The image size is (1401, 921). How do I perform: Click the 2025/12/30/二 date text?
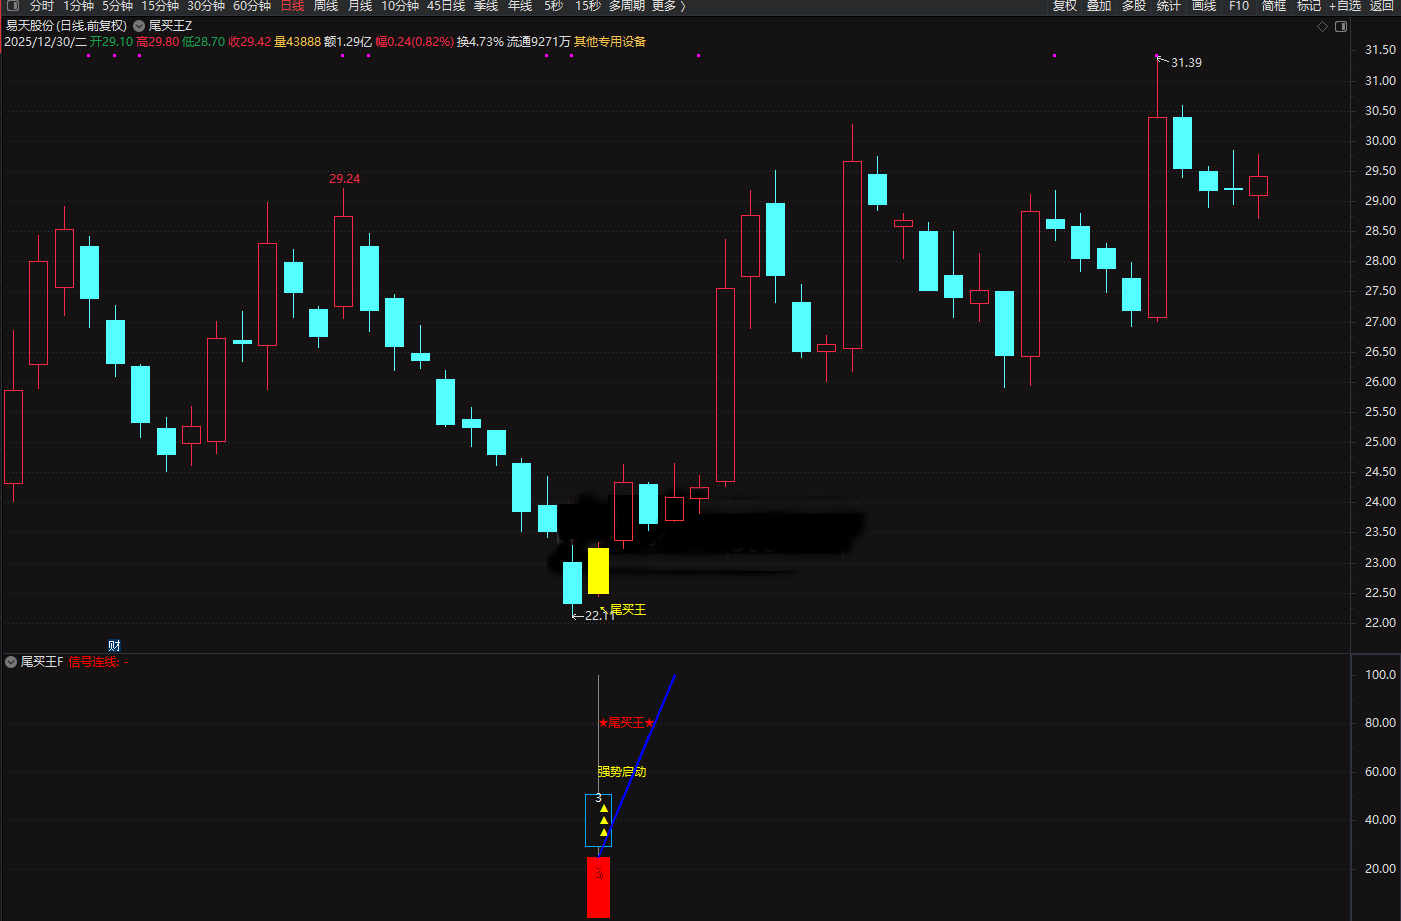45,42
